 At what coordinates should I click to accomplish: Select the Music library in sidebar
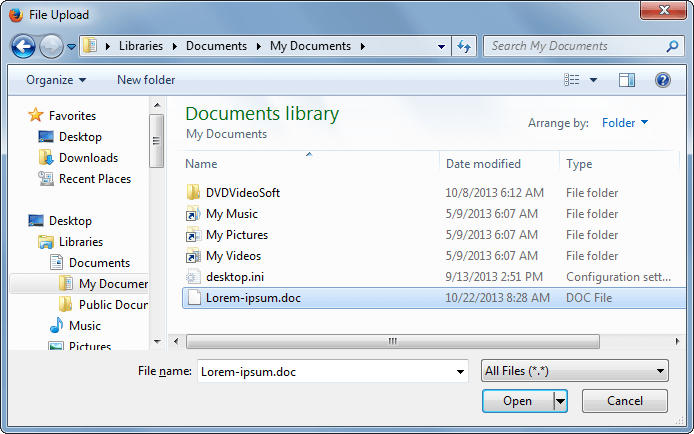click(84, 326)
